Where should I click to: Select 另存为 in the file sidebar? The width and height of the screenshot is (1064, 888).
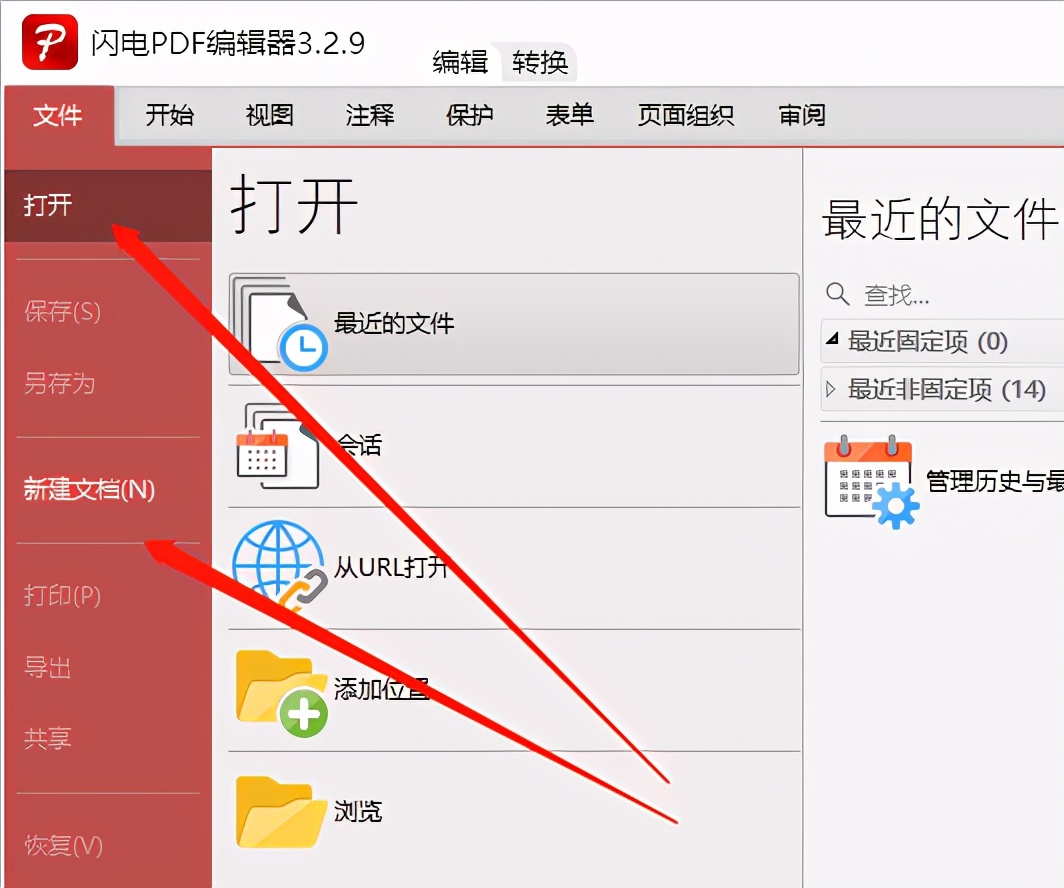click(x=59, y=383)
